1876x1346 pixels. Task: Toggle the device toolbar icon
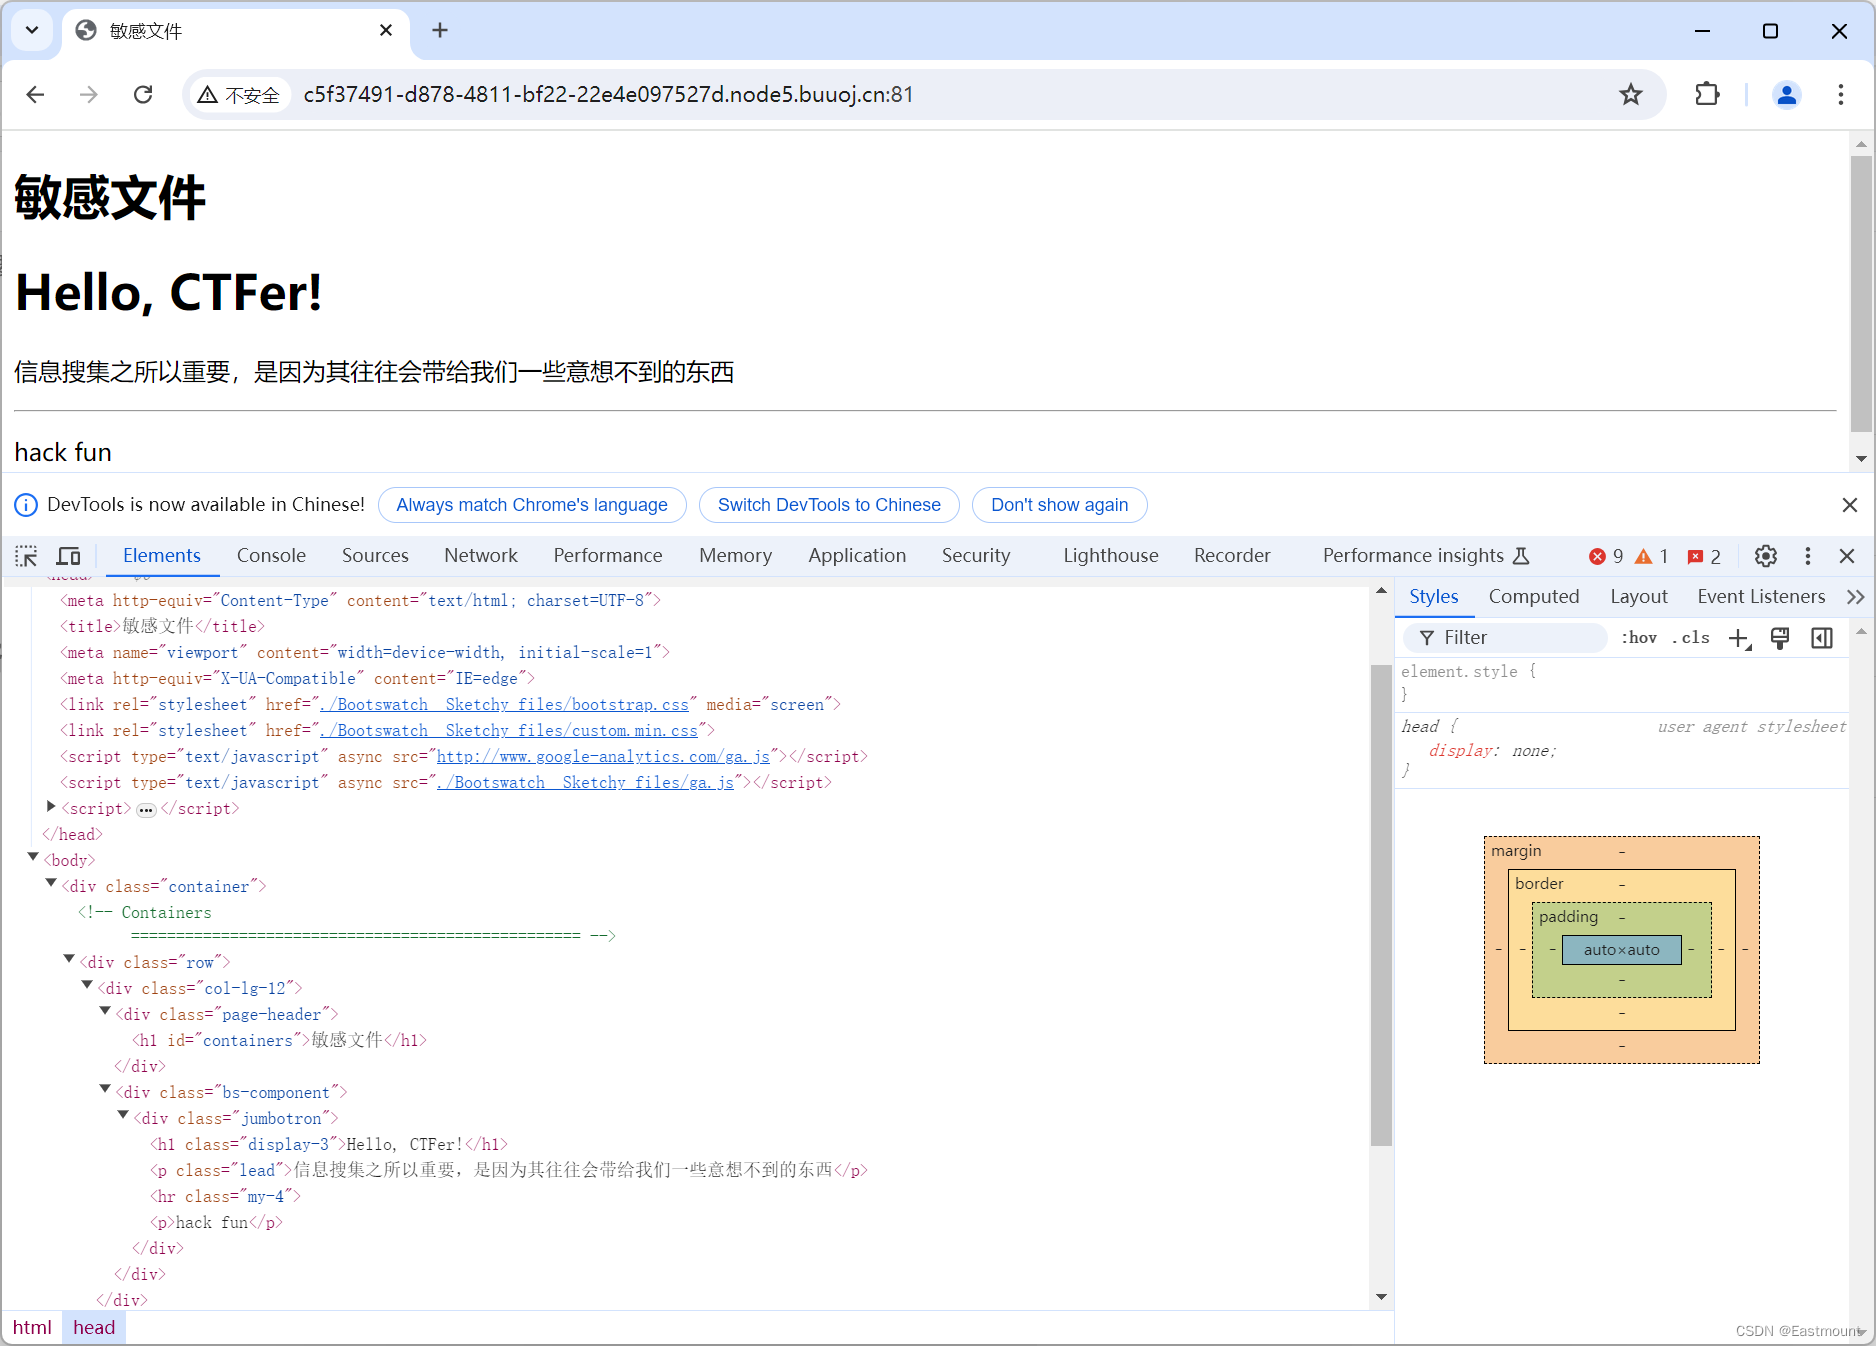pyautogui.click(x=69, y=556)
